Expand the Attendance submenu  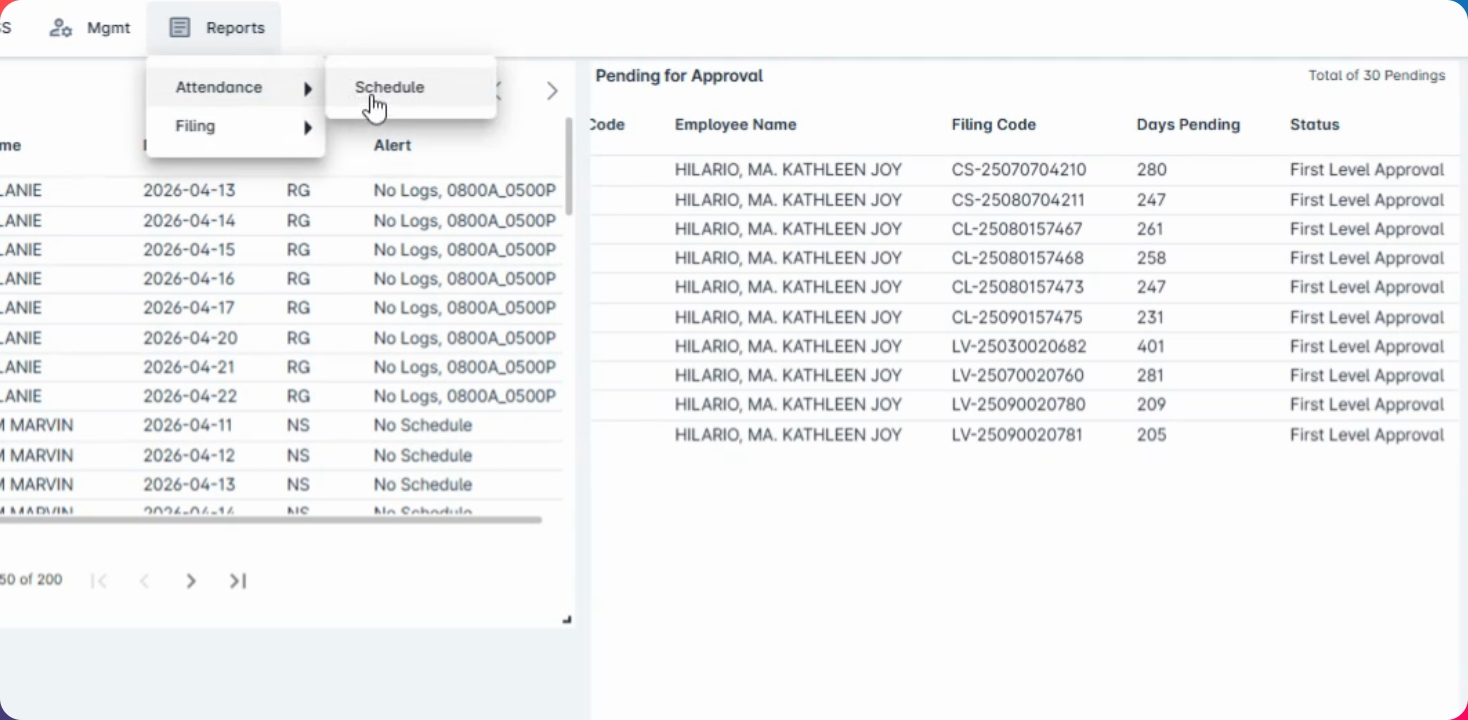coord(236,87)
